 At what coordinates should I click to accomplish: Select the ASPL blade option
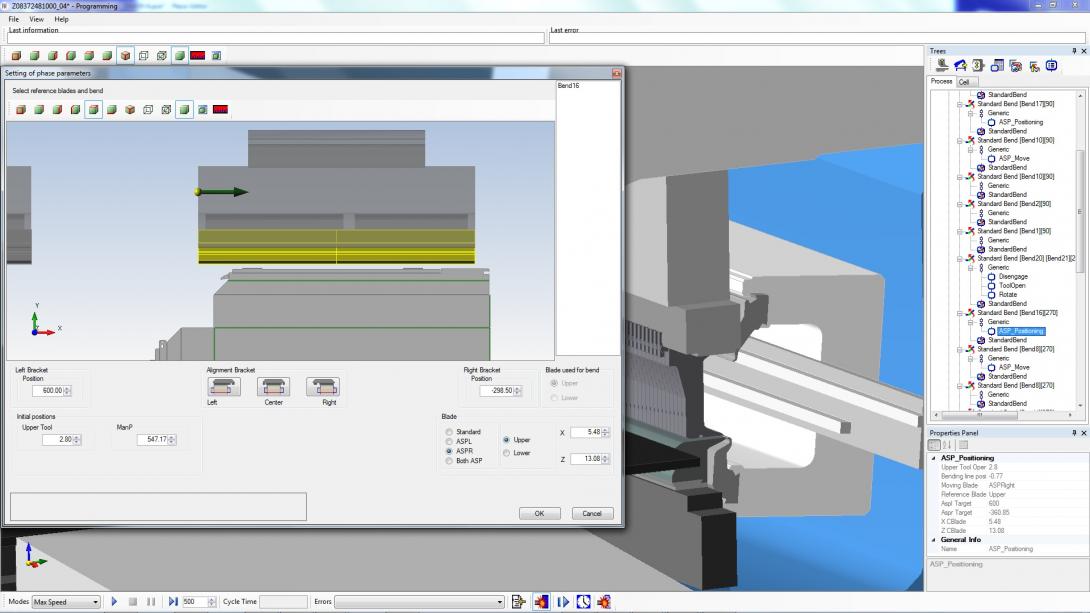click(449, 441)
